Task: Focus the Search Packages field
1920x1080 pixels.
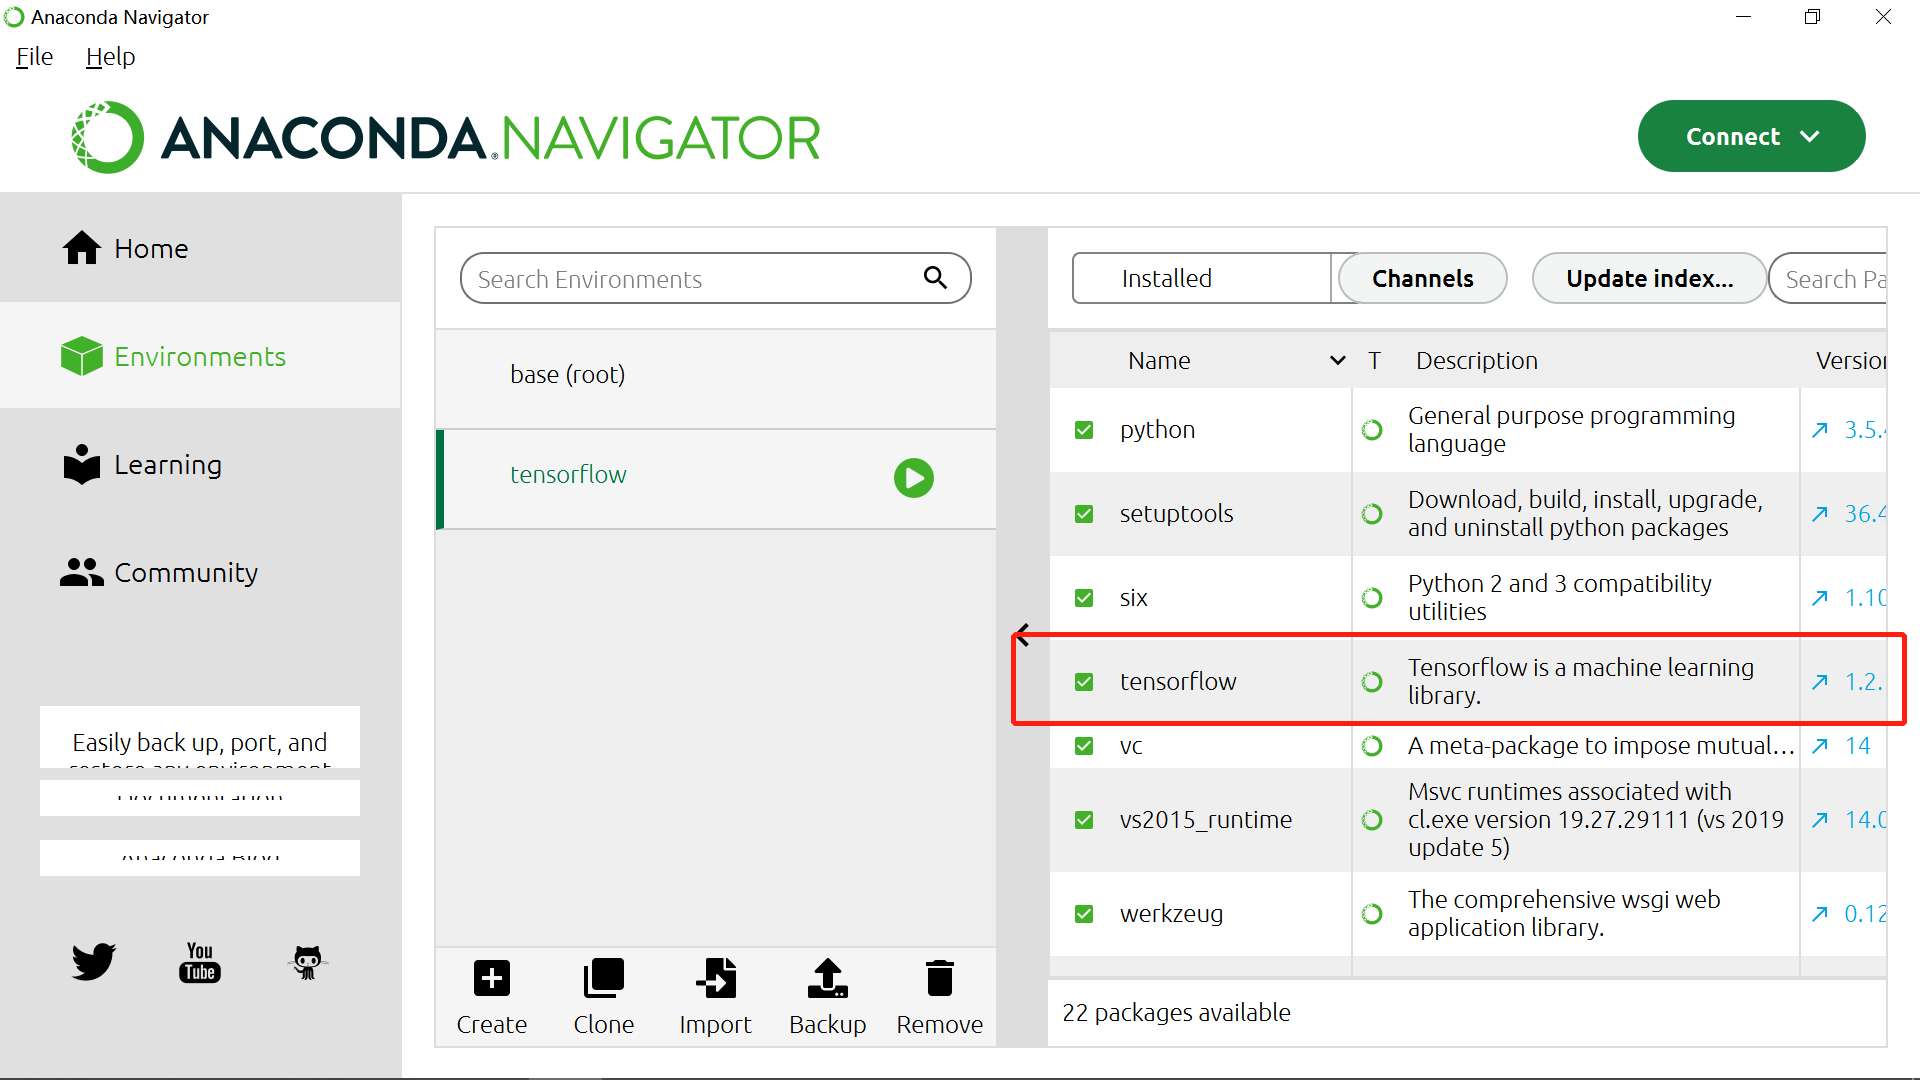Action: [x=1828, y=278]
